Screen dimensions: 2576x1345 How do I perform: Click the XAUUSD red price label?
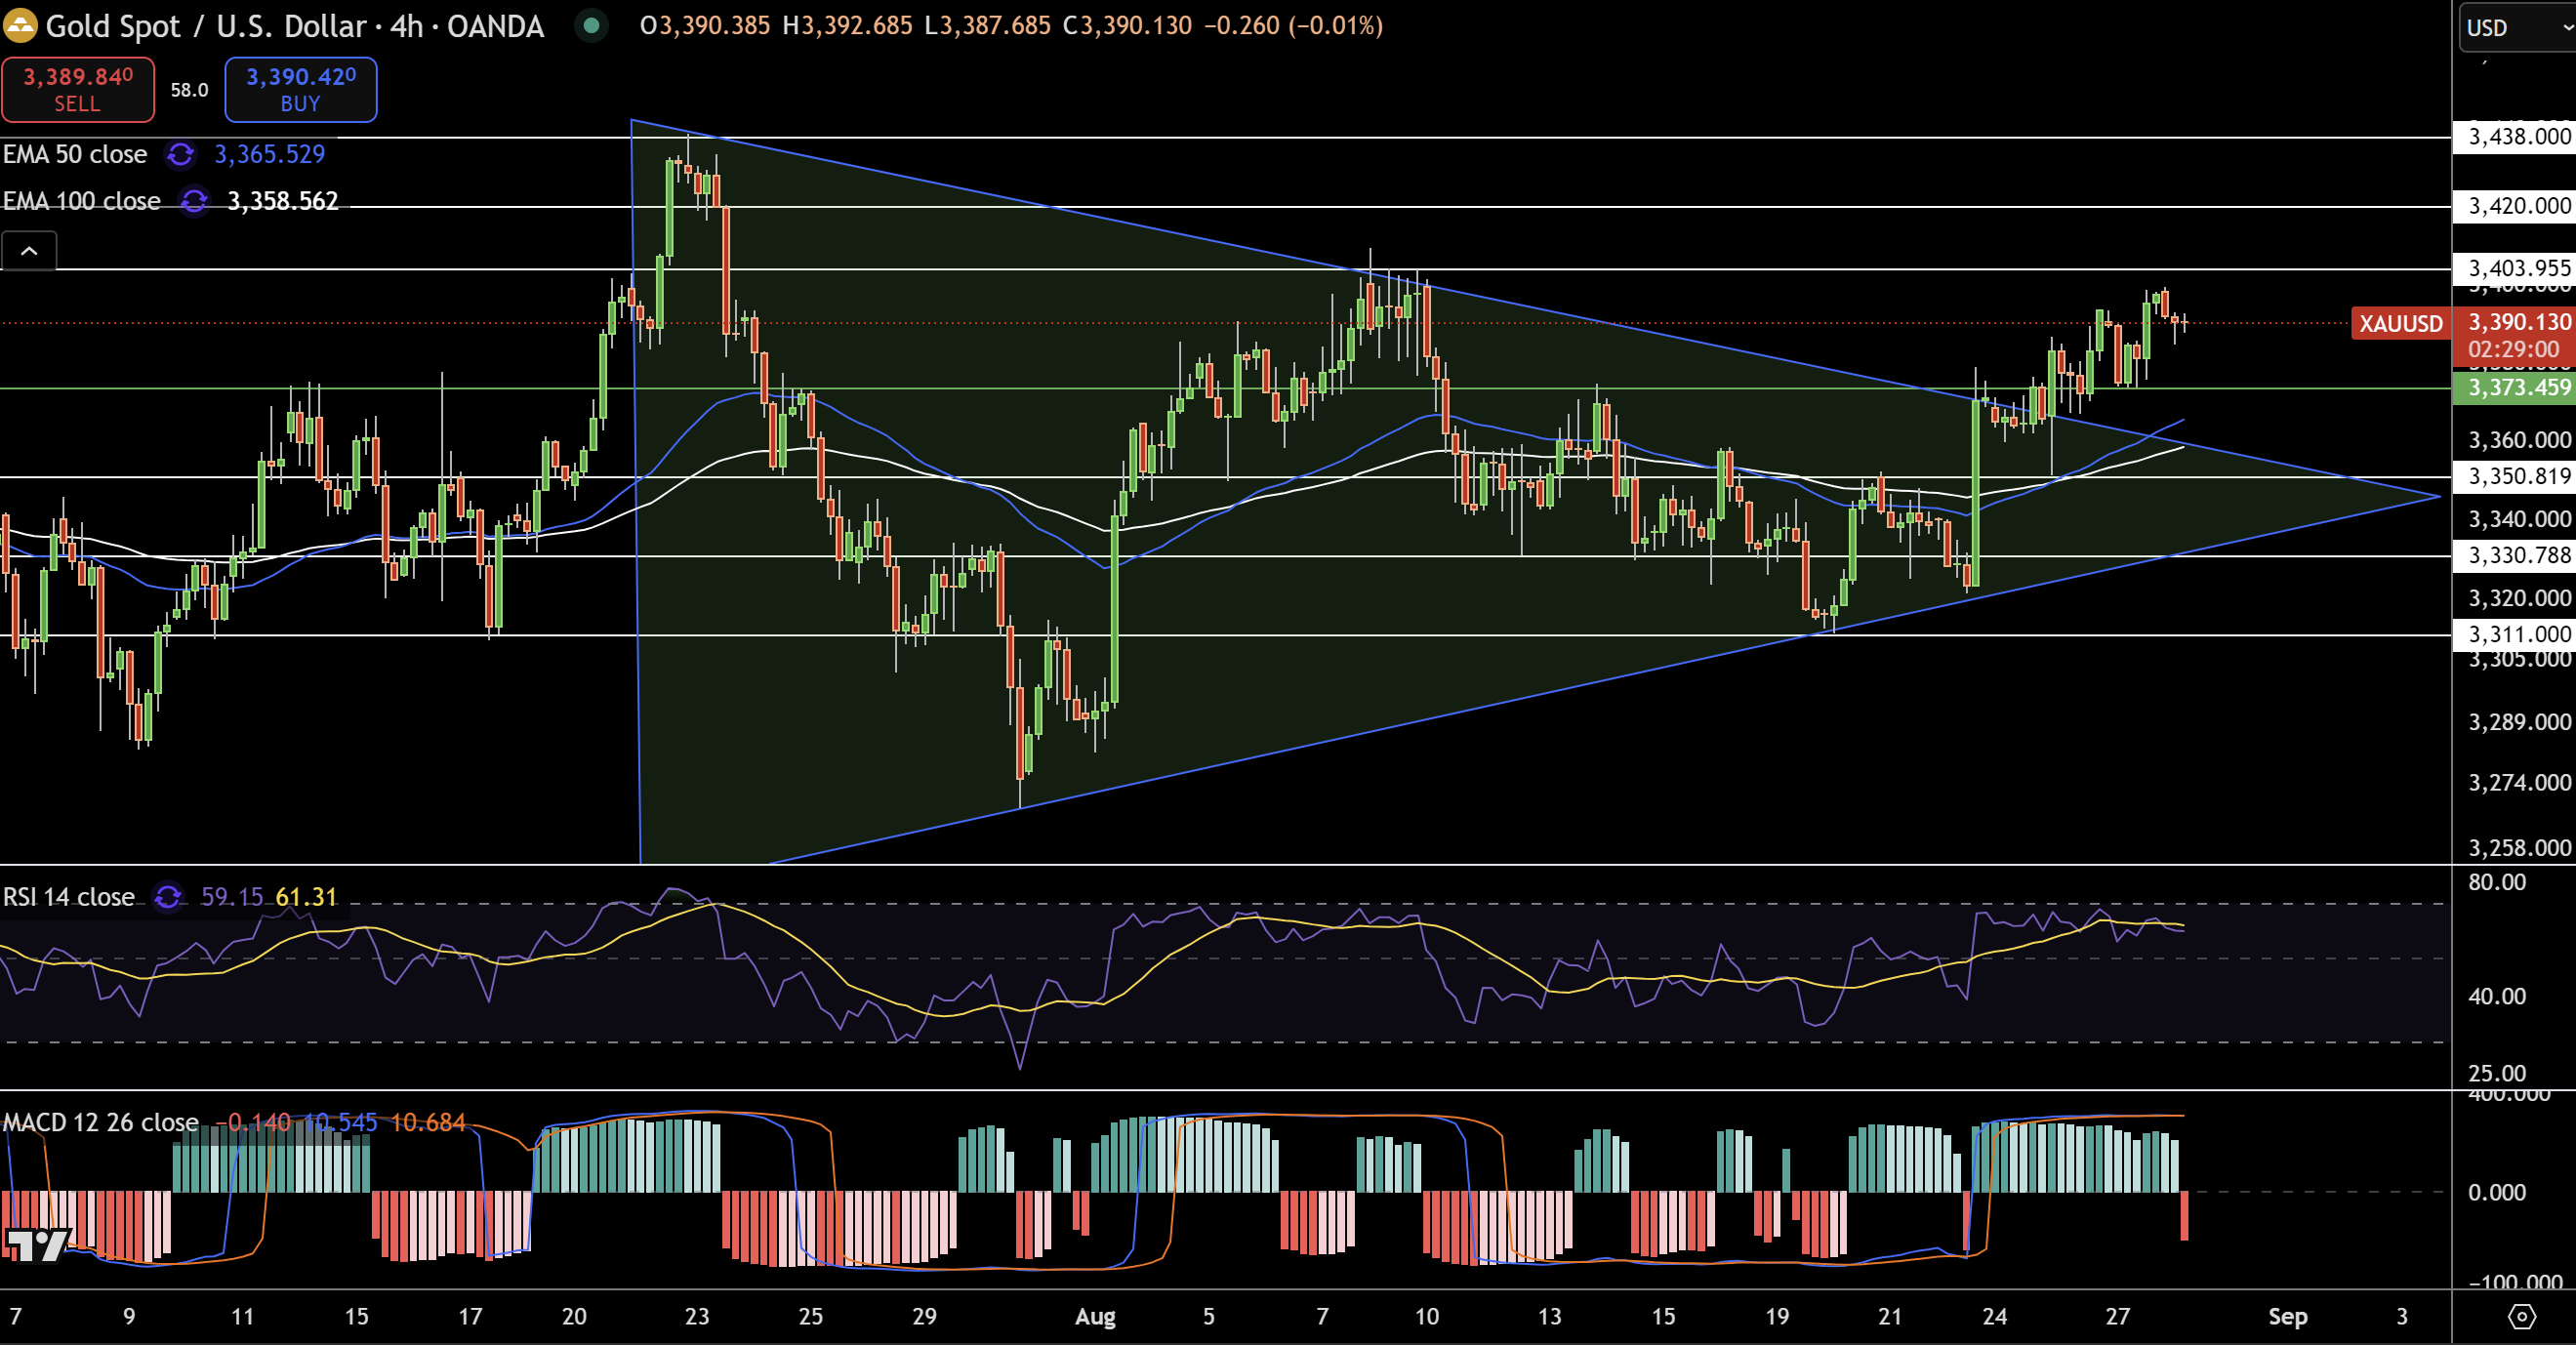coord(2400,324)
